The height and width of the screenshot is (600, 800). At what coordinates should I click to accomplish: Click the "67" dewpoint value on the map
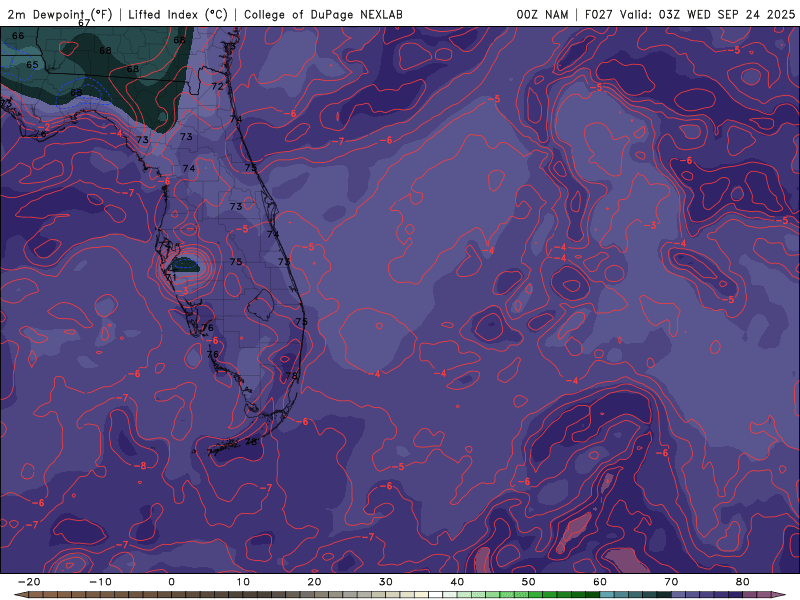tap(84, 23)
